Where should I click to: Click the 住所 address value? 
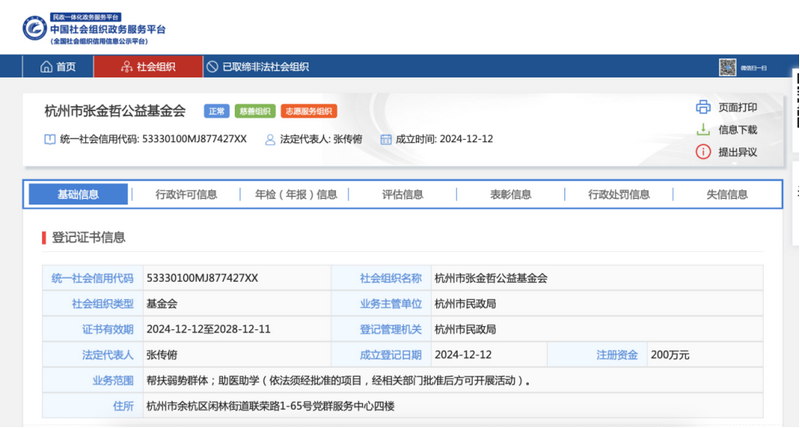click(x=270, y=406)
